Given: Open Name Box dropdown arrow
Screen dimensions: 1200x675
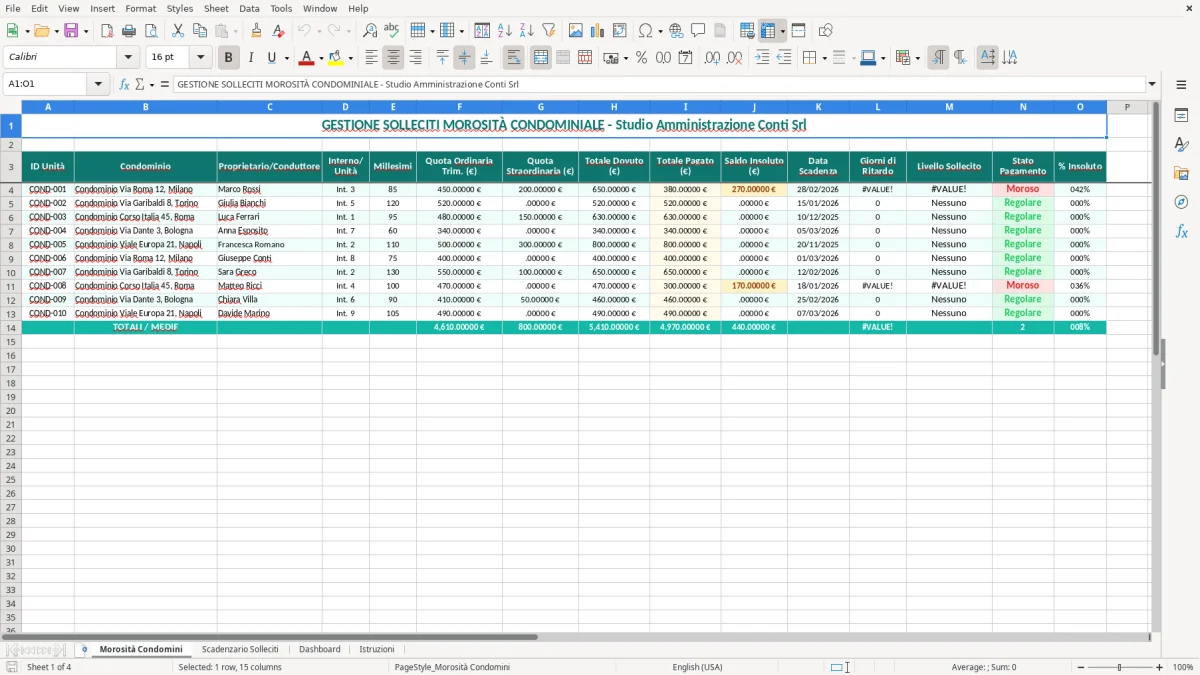Looking at the screenshot, I should click(98, 85).
